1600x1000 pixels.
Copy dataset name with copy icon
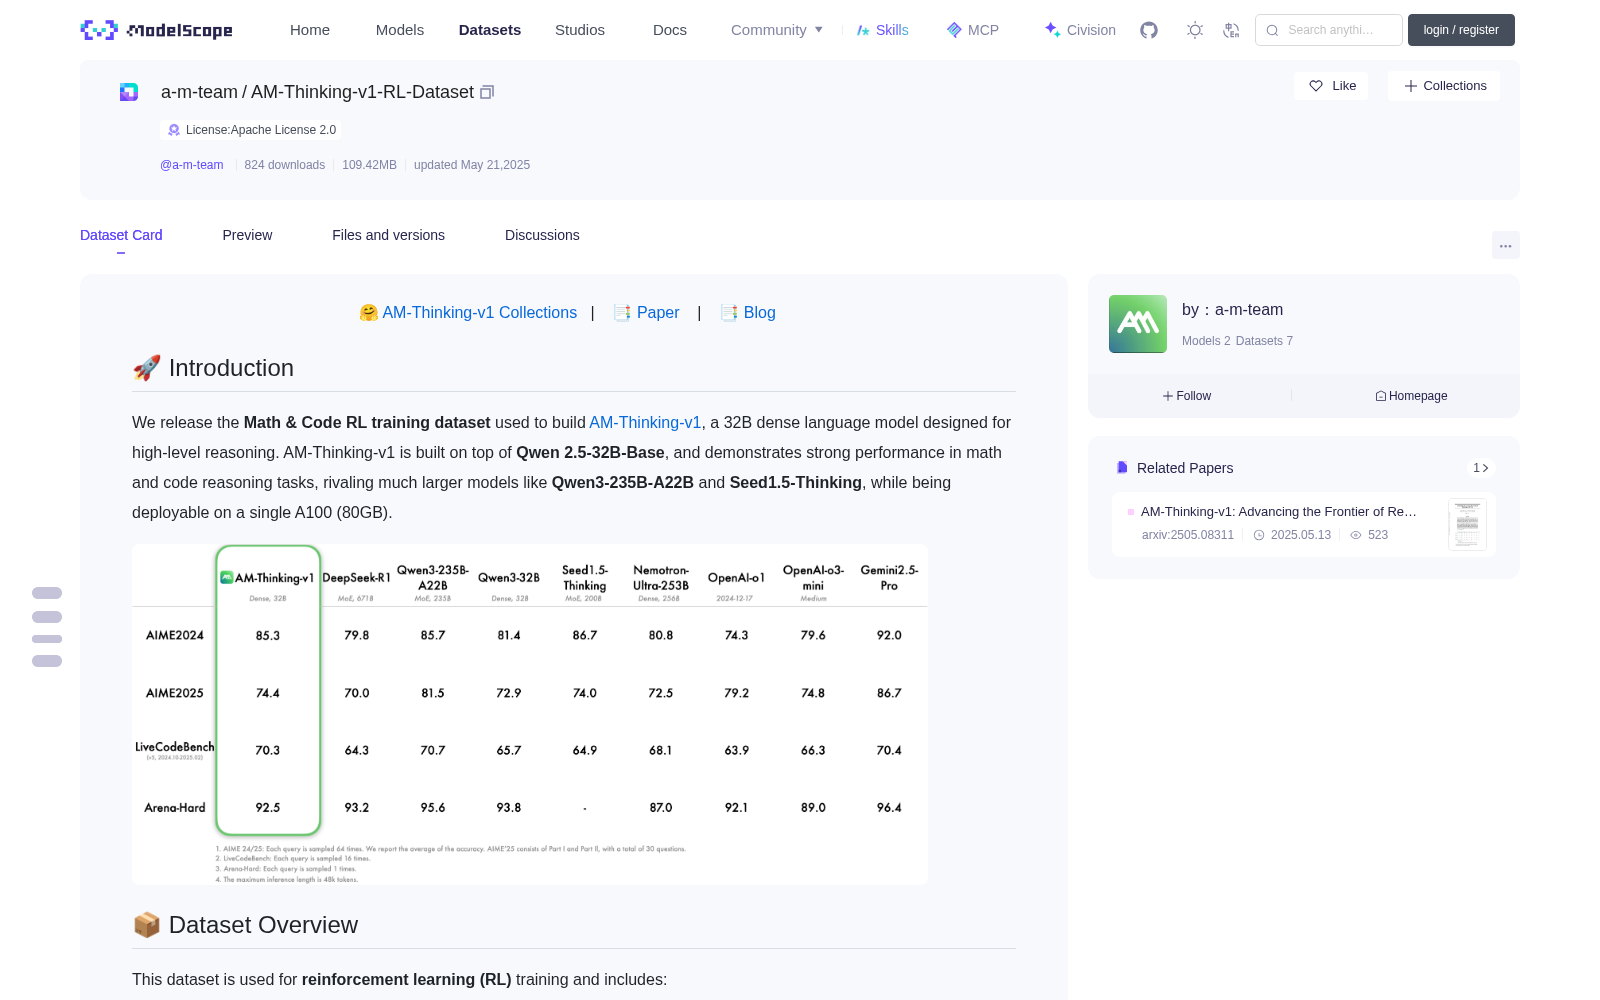[x=487, y=92]
